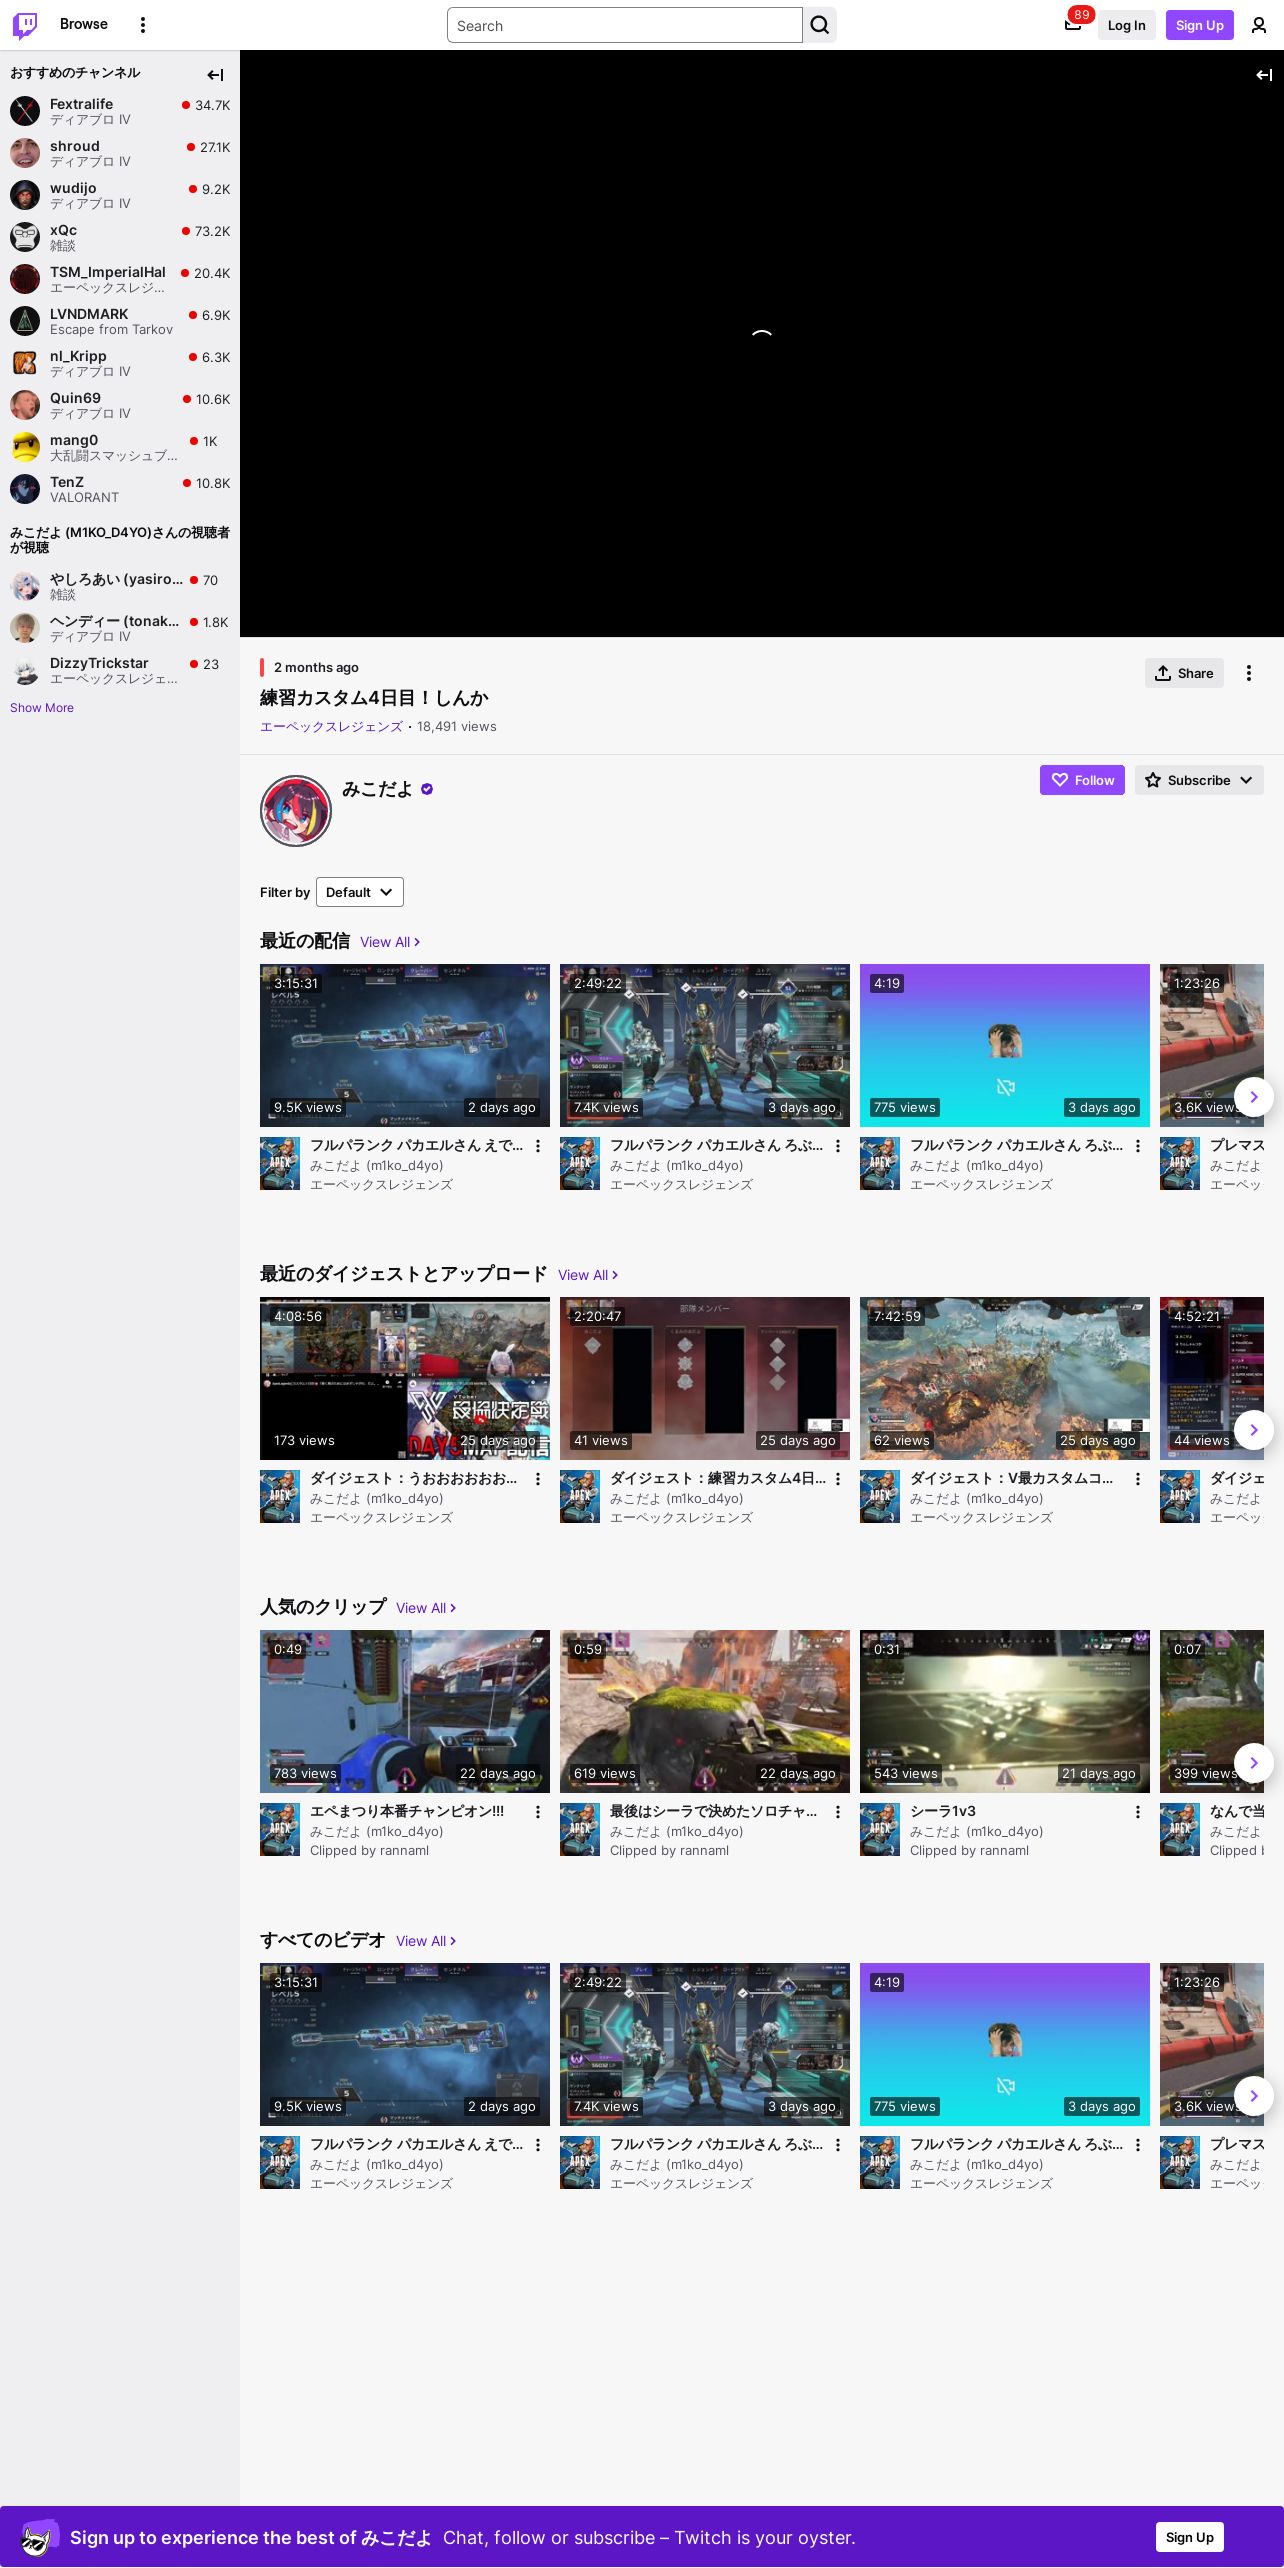Open やしろあい channel in sidebar
Viewport: 1284px width, 2568px height.
120,587
